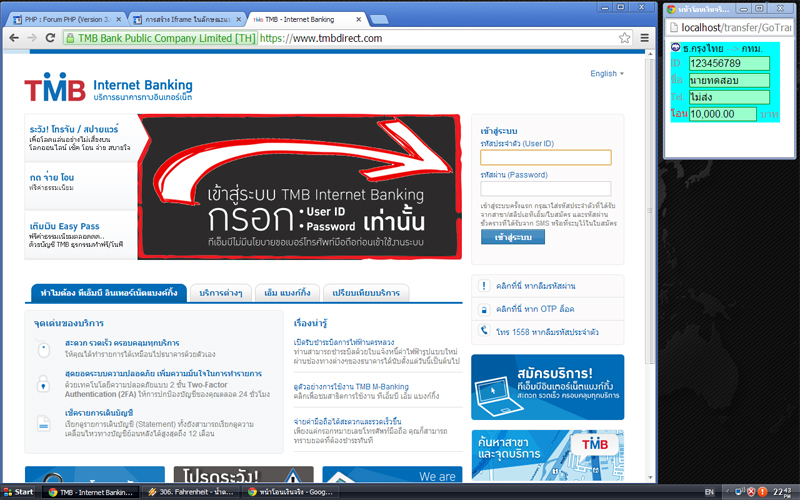
Task: Click the phone icon beside 1558
Action: 484,330
